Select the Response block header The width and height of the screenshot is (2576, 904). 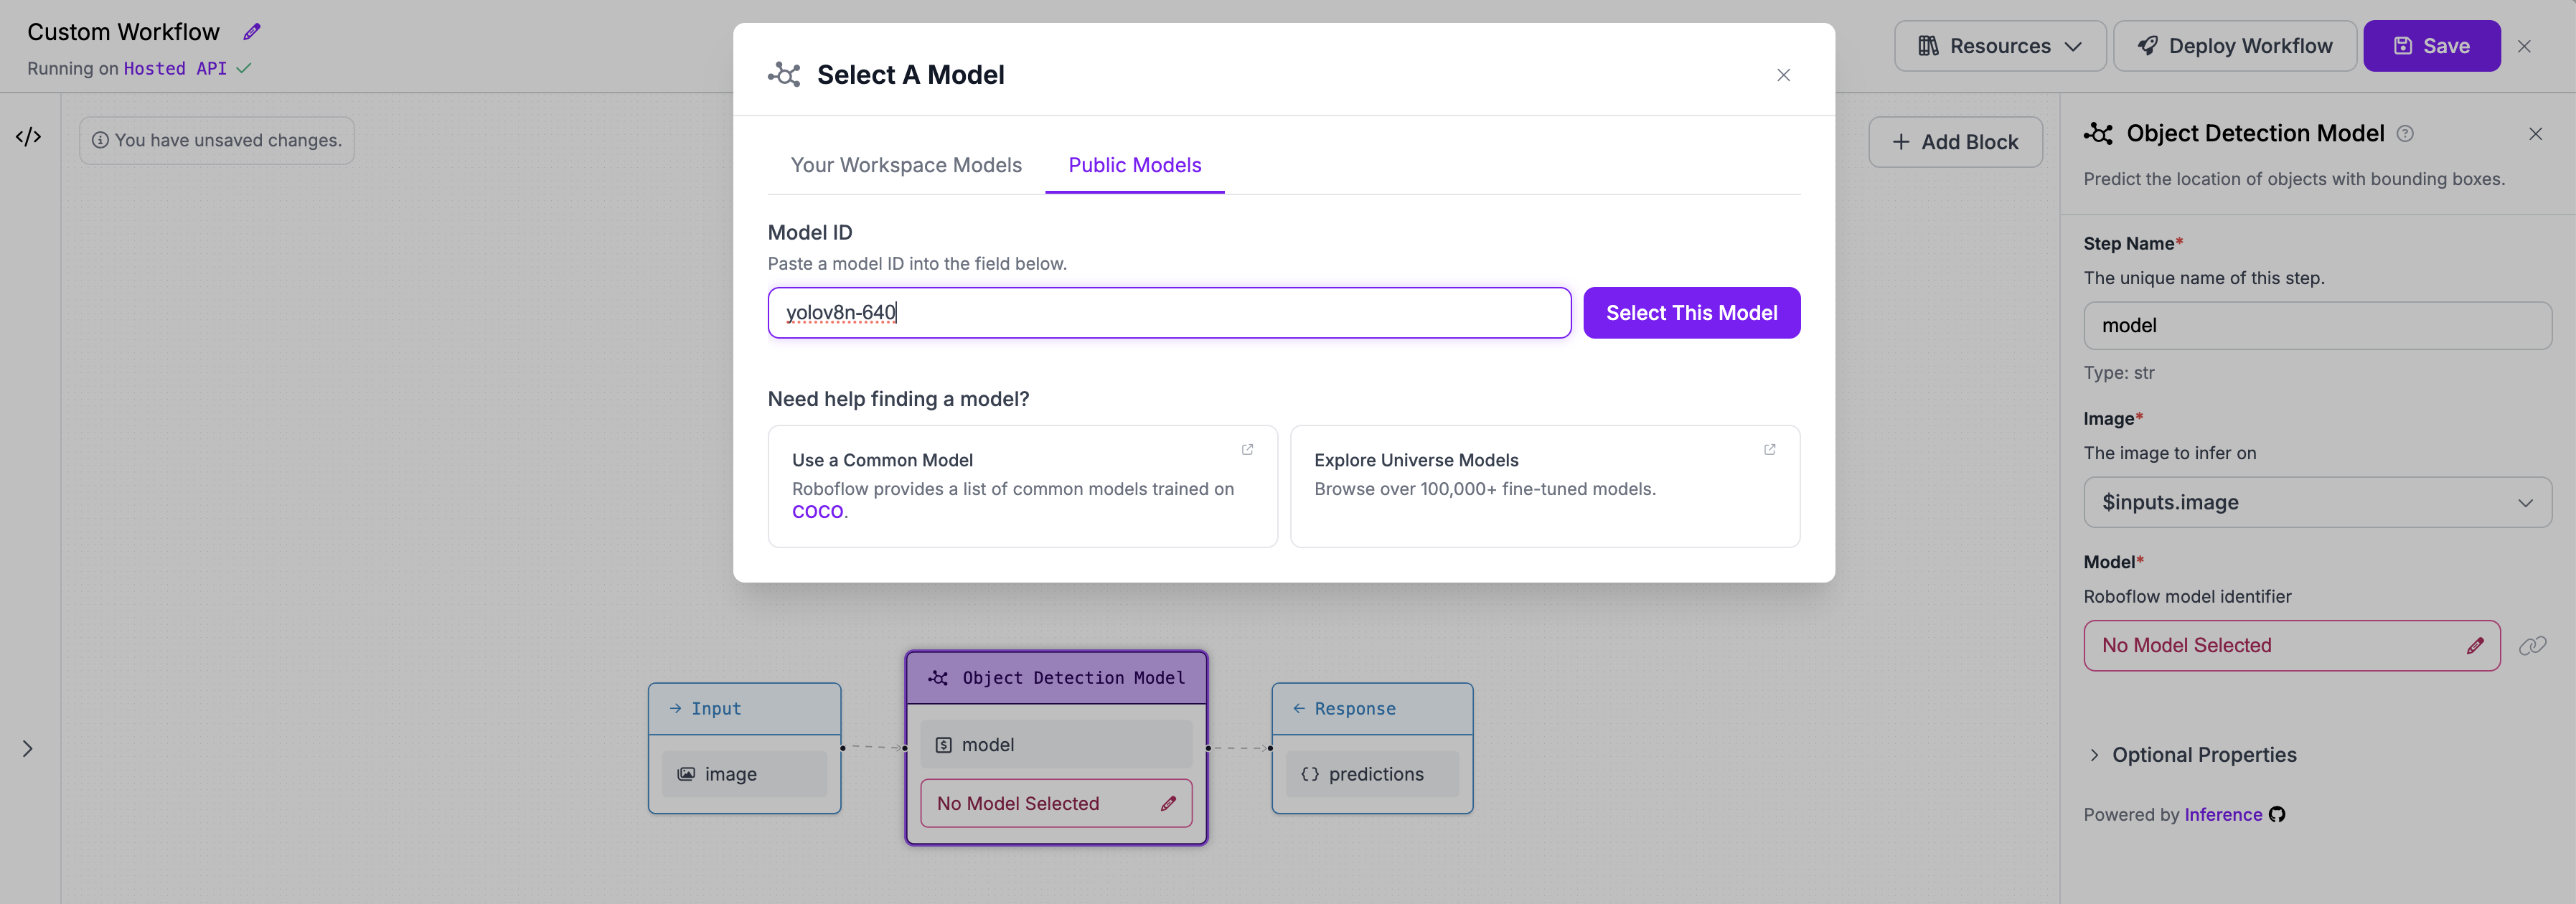coord(1372,709)
